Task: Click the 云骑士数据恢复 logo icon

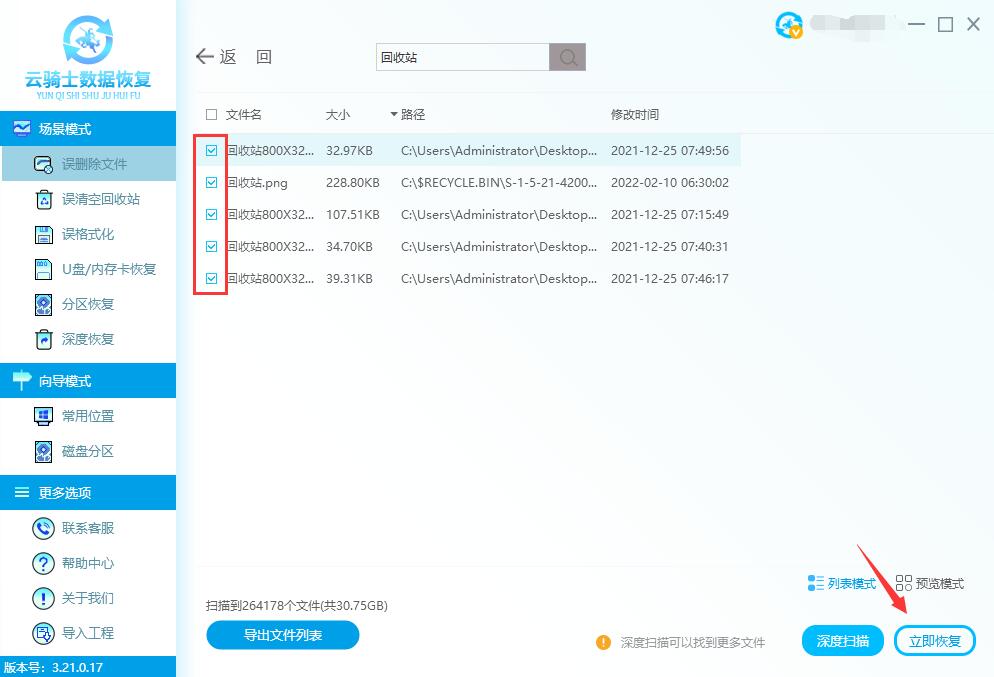Action: 88,40
